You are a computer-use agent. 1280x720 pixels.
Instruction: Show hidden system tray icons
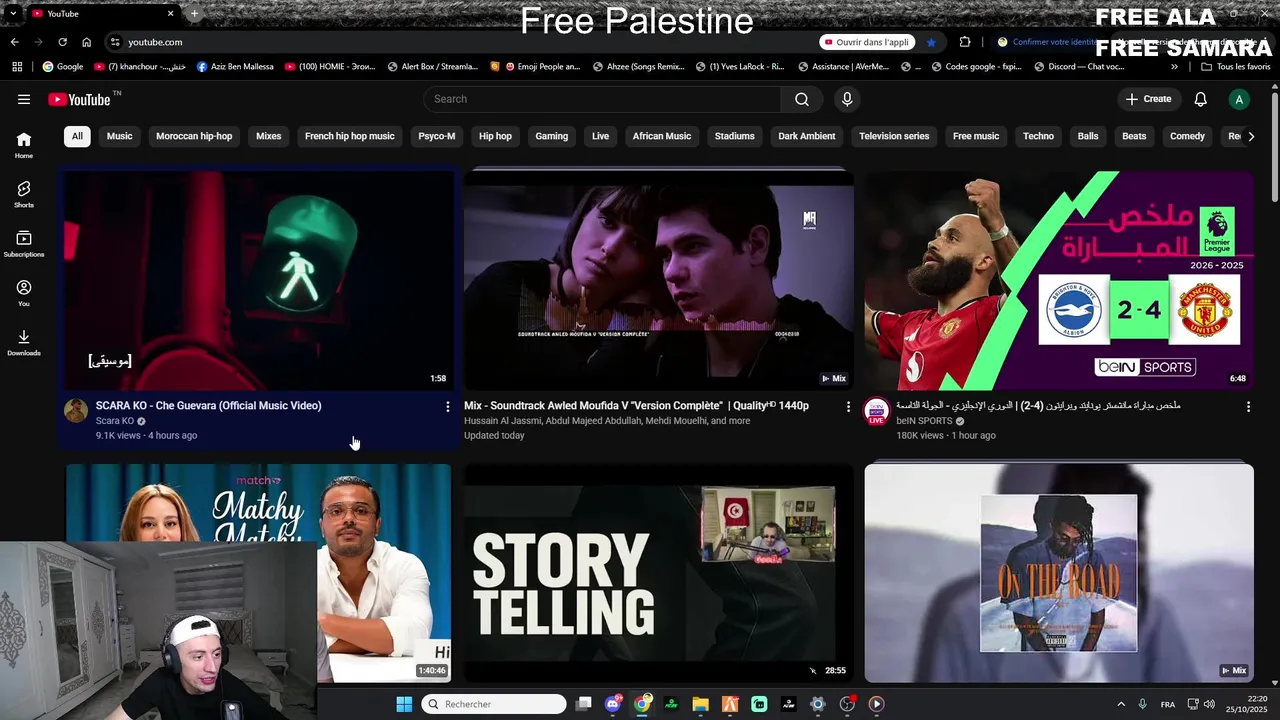click(1121, 704)
